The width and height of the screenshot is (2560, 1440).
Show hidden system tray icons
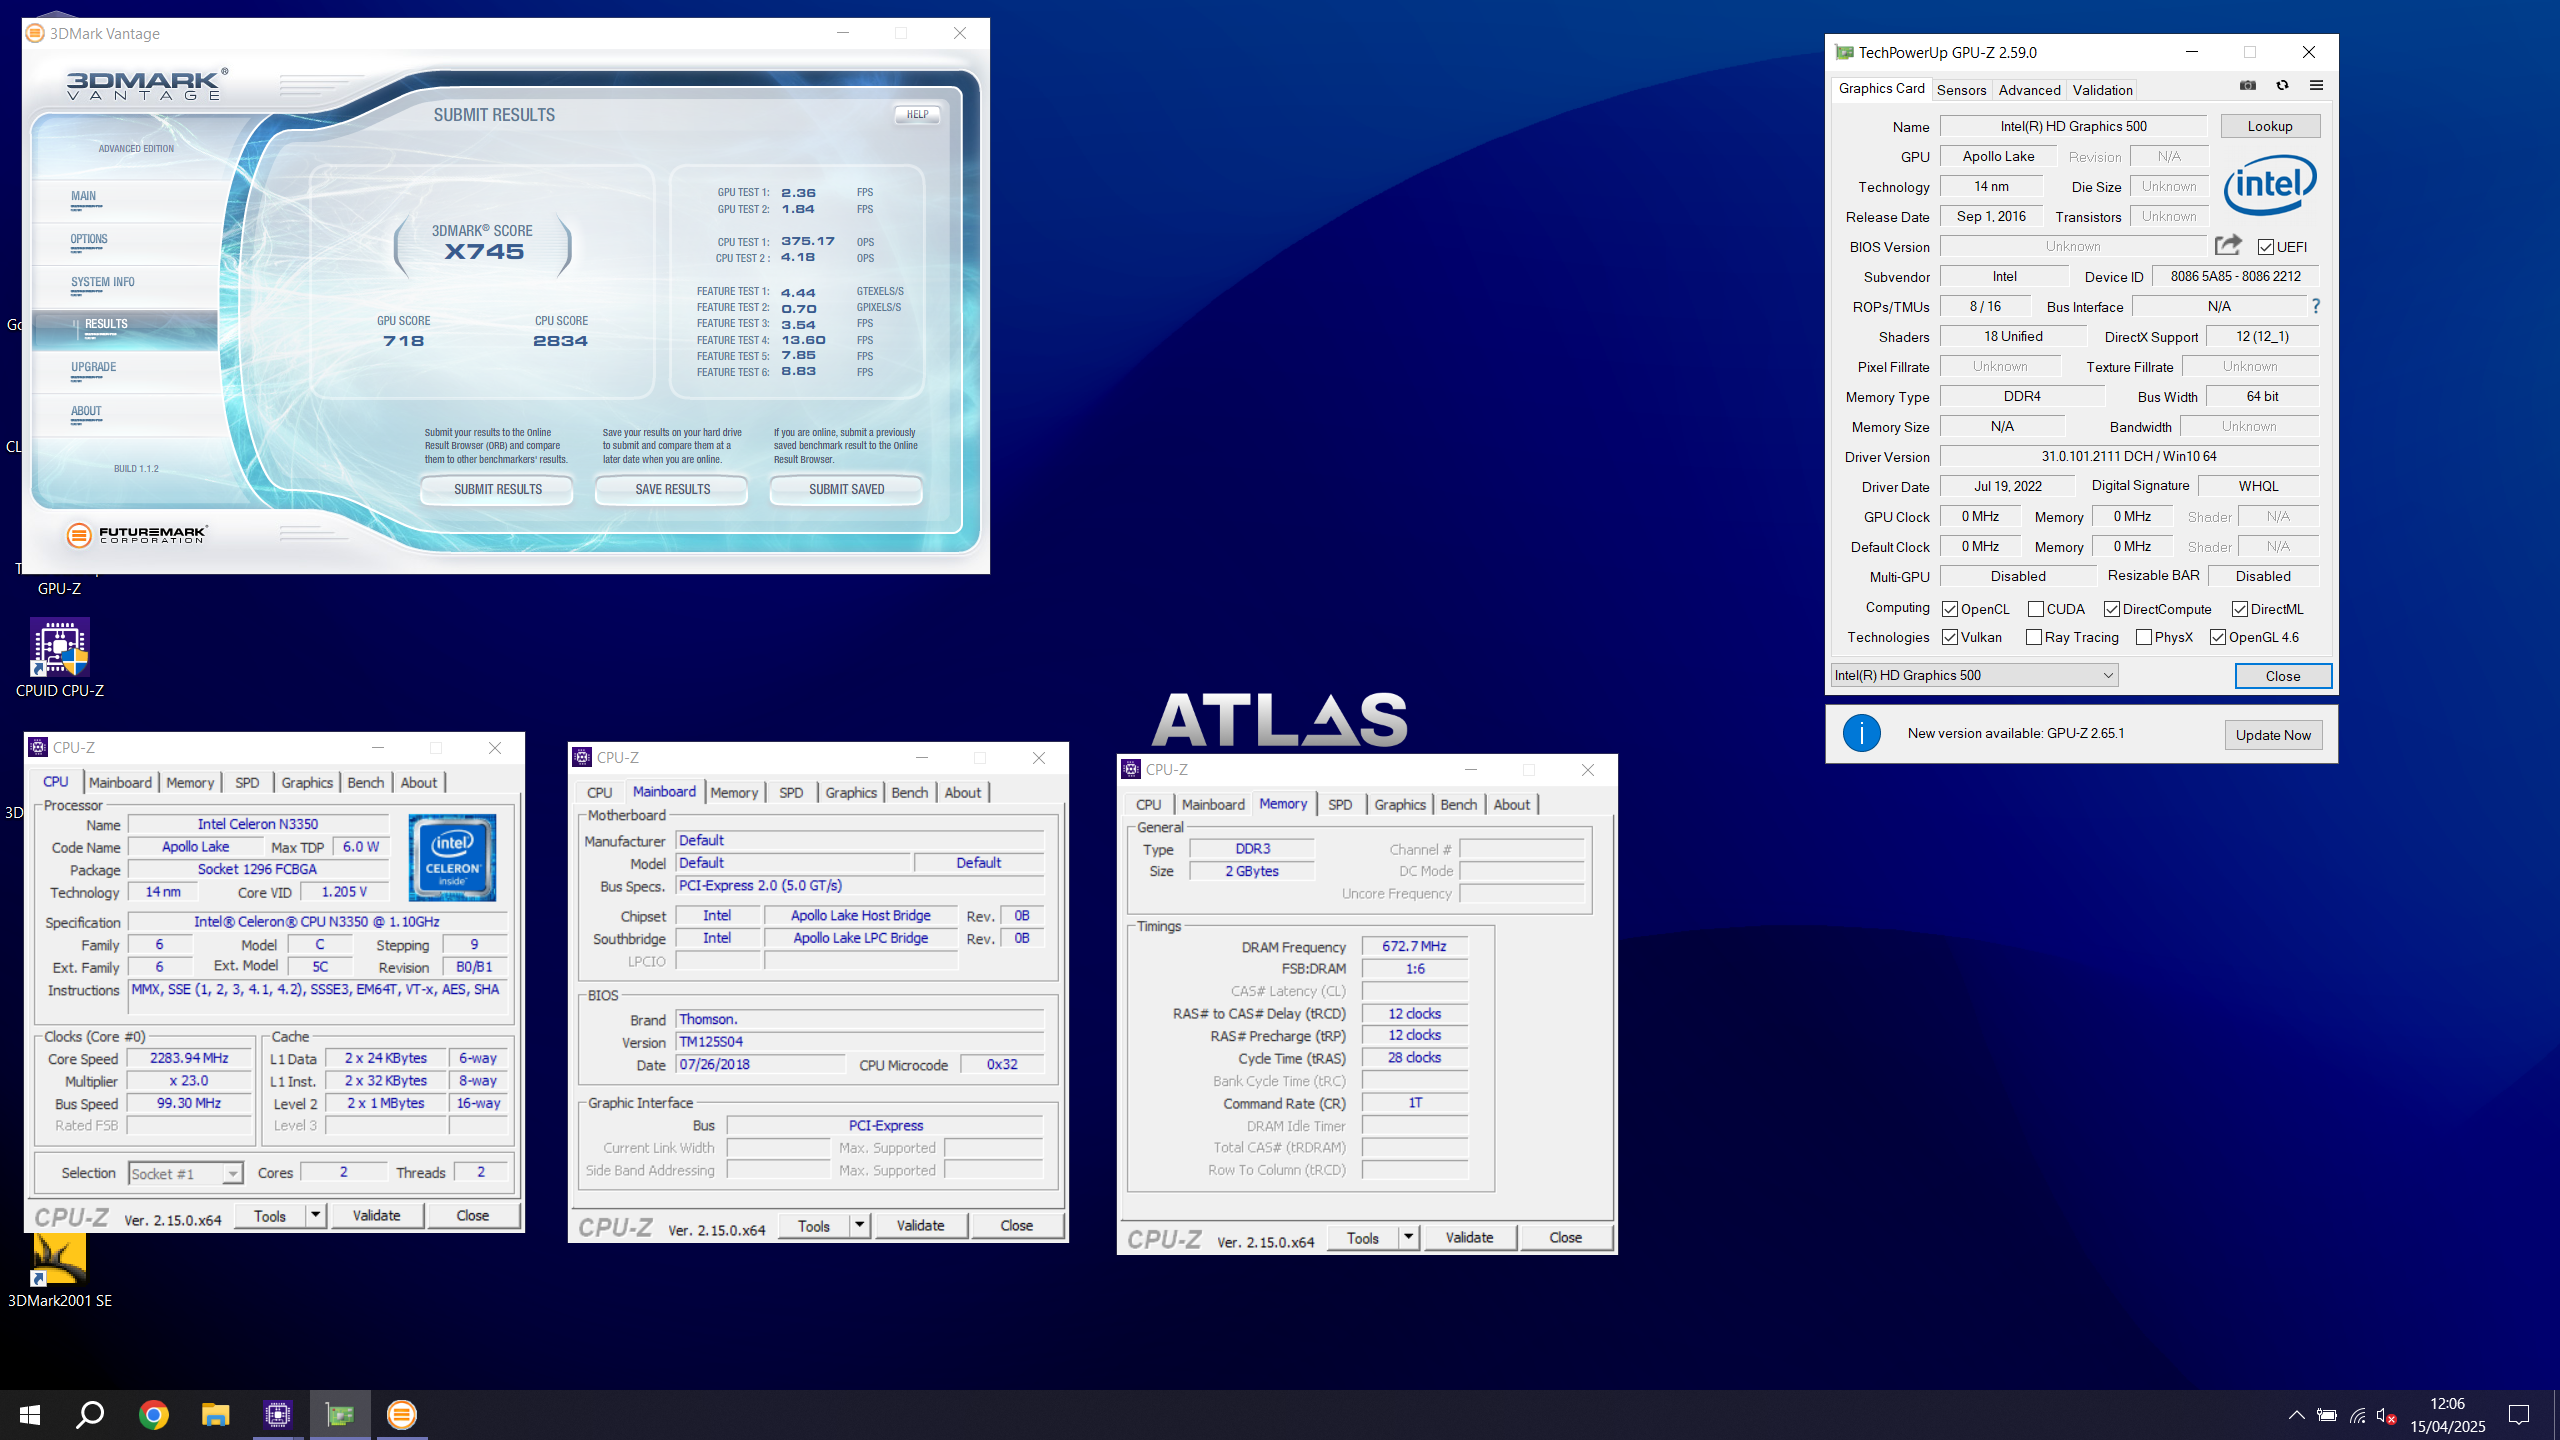[2296, 1415]
